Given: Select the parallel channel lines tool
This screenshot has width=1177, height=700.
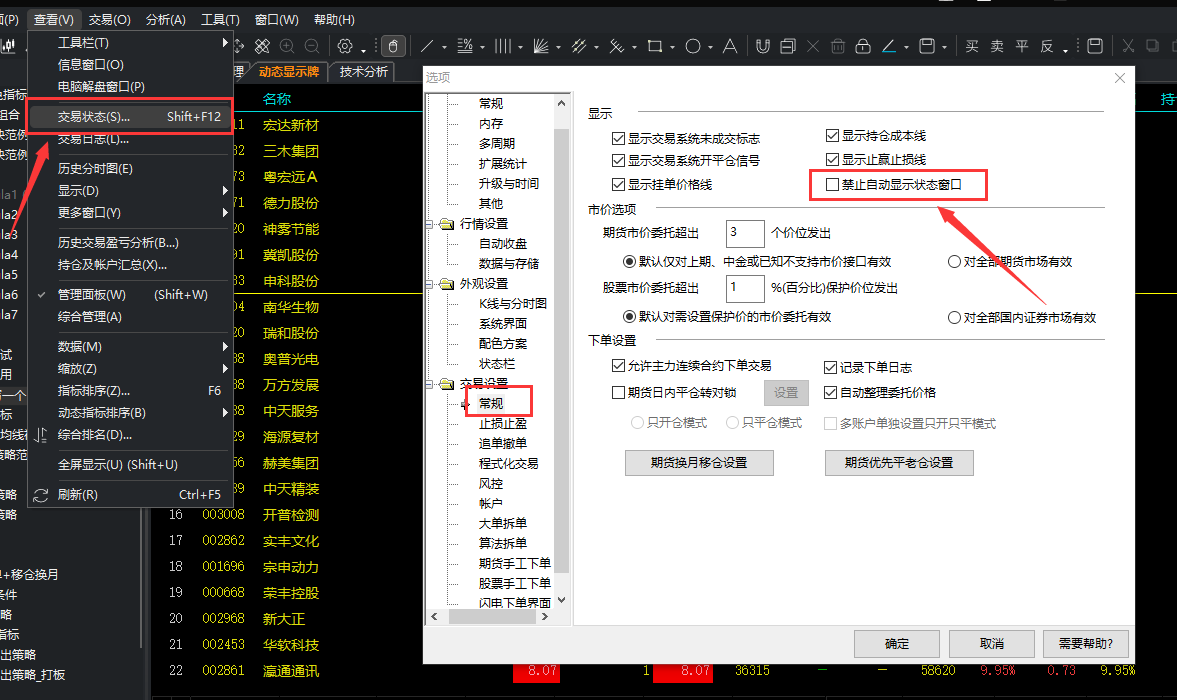Looking at the screenshot, I should [579, 47].
